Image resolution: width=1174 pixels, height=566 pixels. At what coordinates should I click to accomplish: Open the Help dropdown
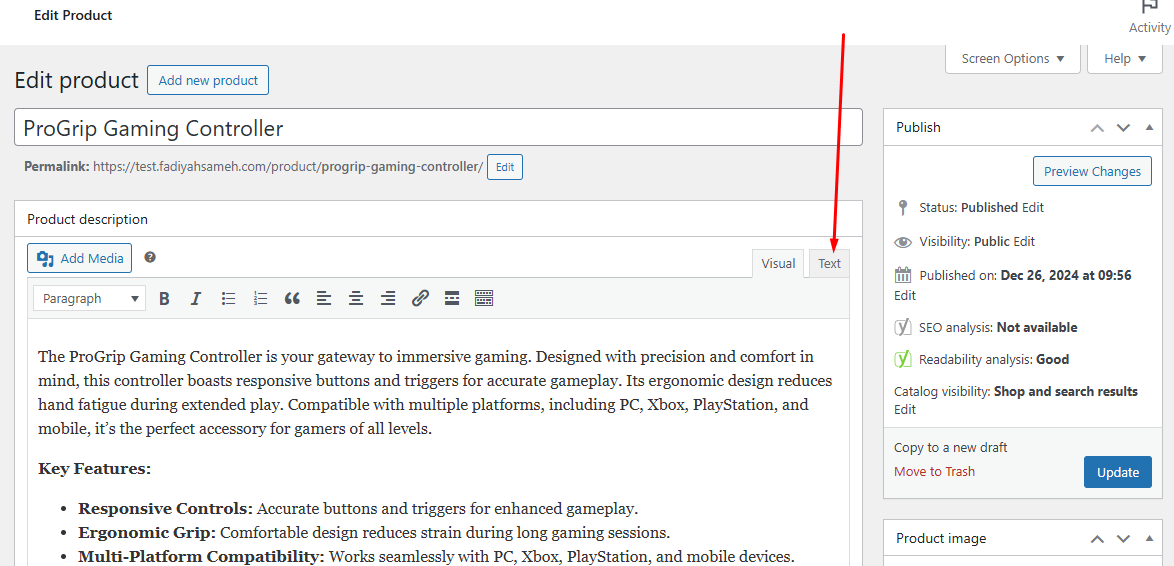1125,58
